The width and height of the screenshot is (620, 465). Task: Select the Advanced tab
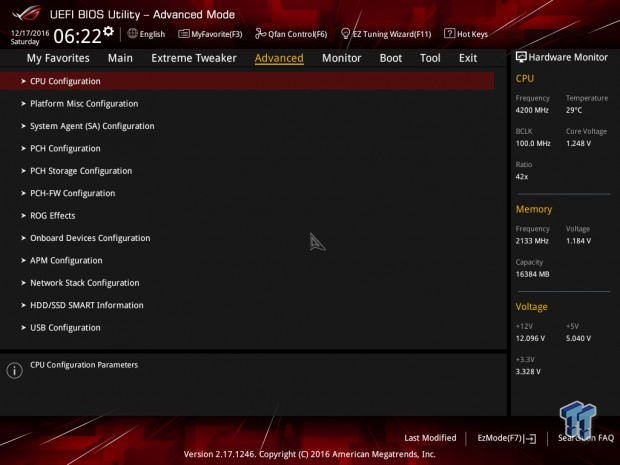(x=279, y=58)
